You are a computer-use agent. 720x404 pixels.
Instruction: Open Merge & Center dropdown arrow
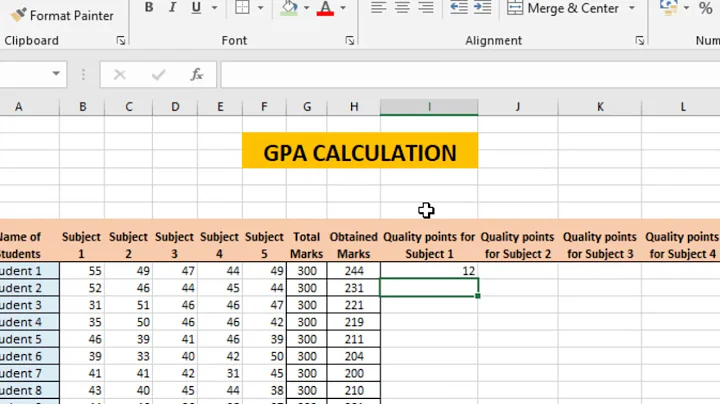pyautogui.click(x=632, y=8)
